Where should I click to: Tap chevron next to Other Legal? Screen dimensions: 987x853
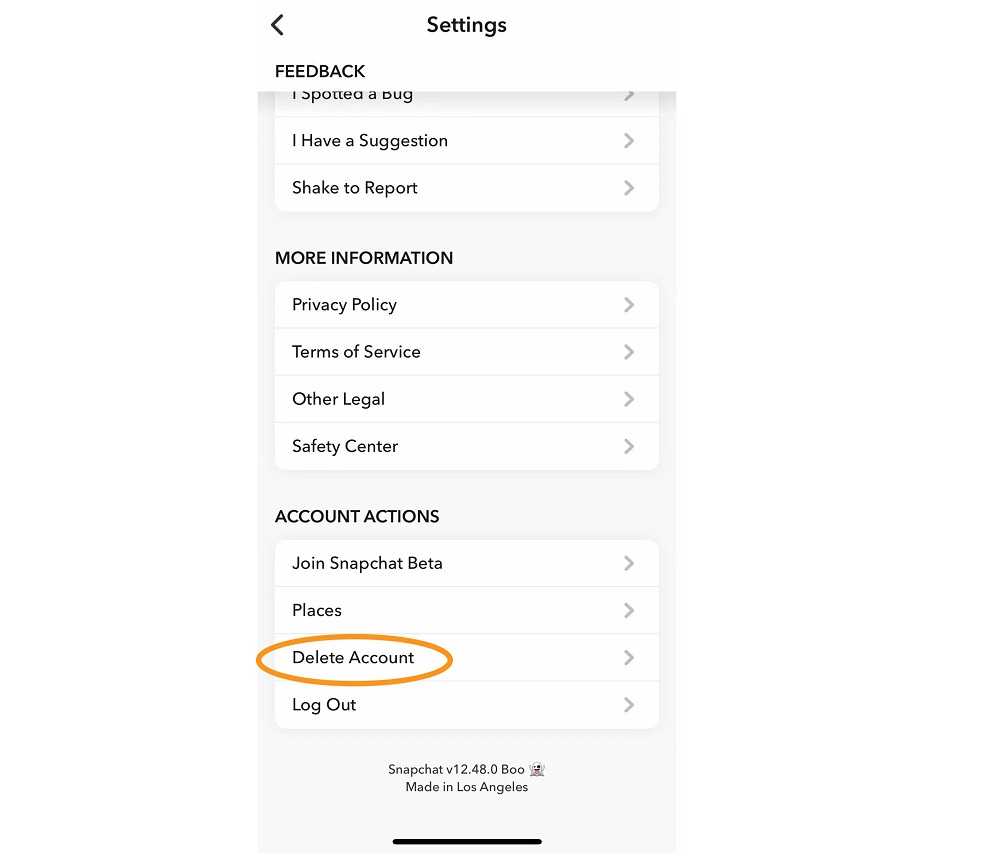629,399
